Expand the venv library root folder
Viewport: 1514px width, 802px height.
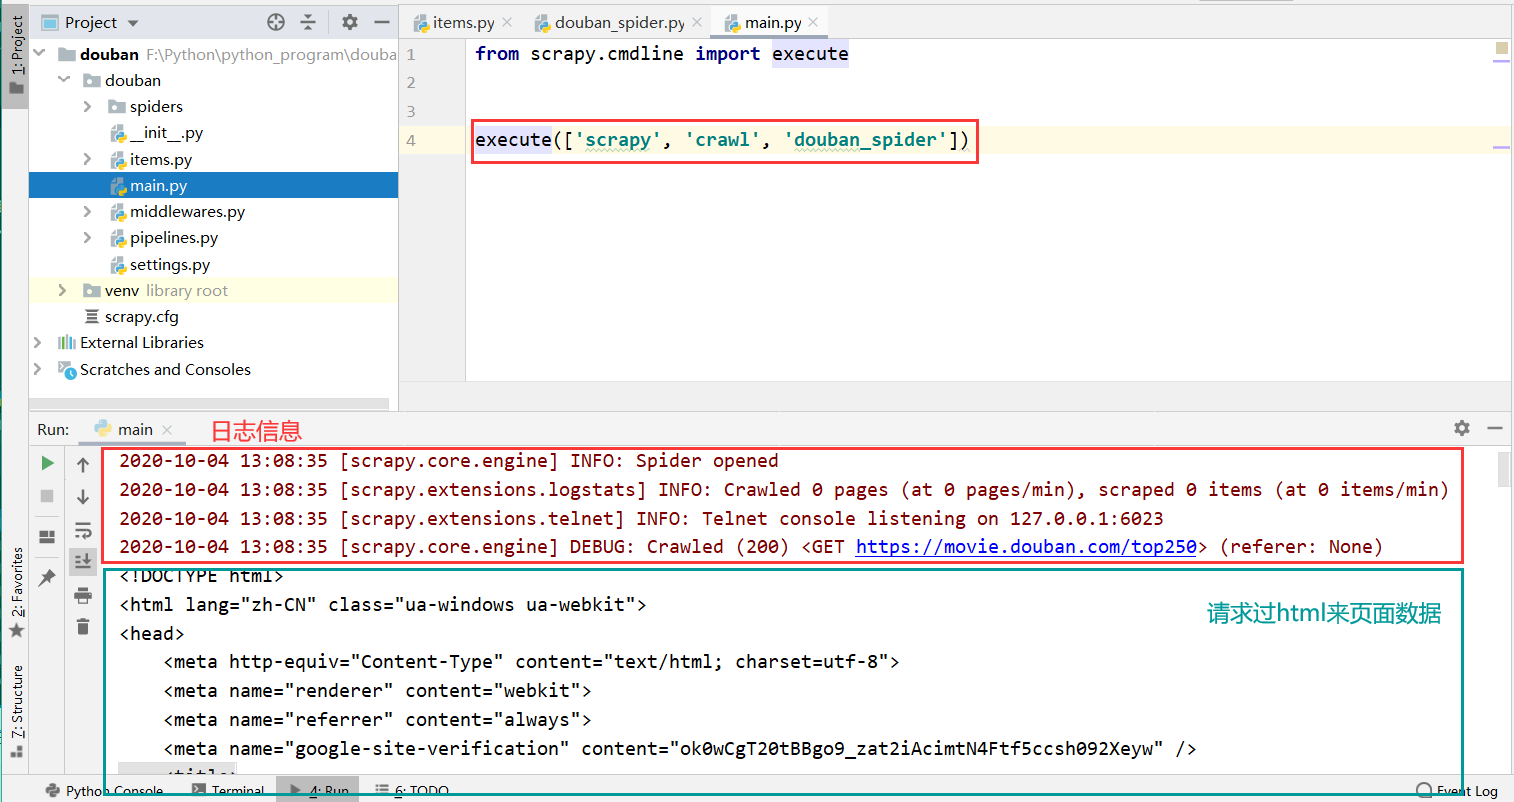click(63, 290)
